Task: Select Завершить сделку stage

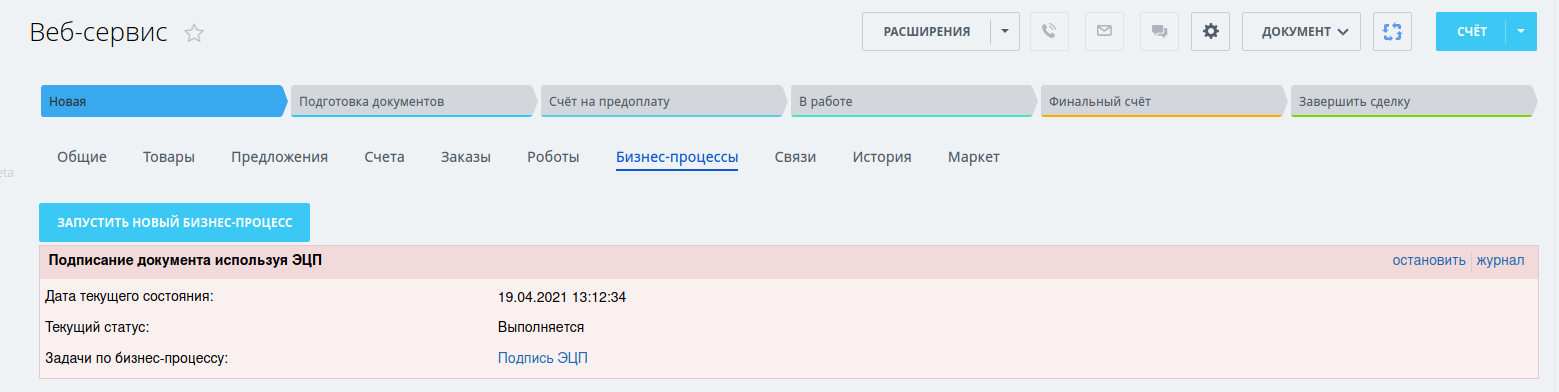Action: (1413, 101)
